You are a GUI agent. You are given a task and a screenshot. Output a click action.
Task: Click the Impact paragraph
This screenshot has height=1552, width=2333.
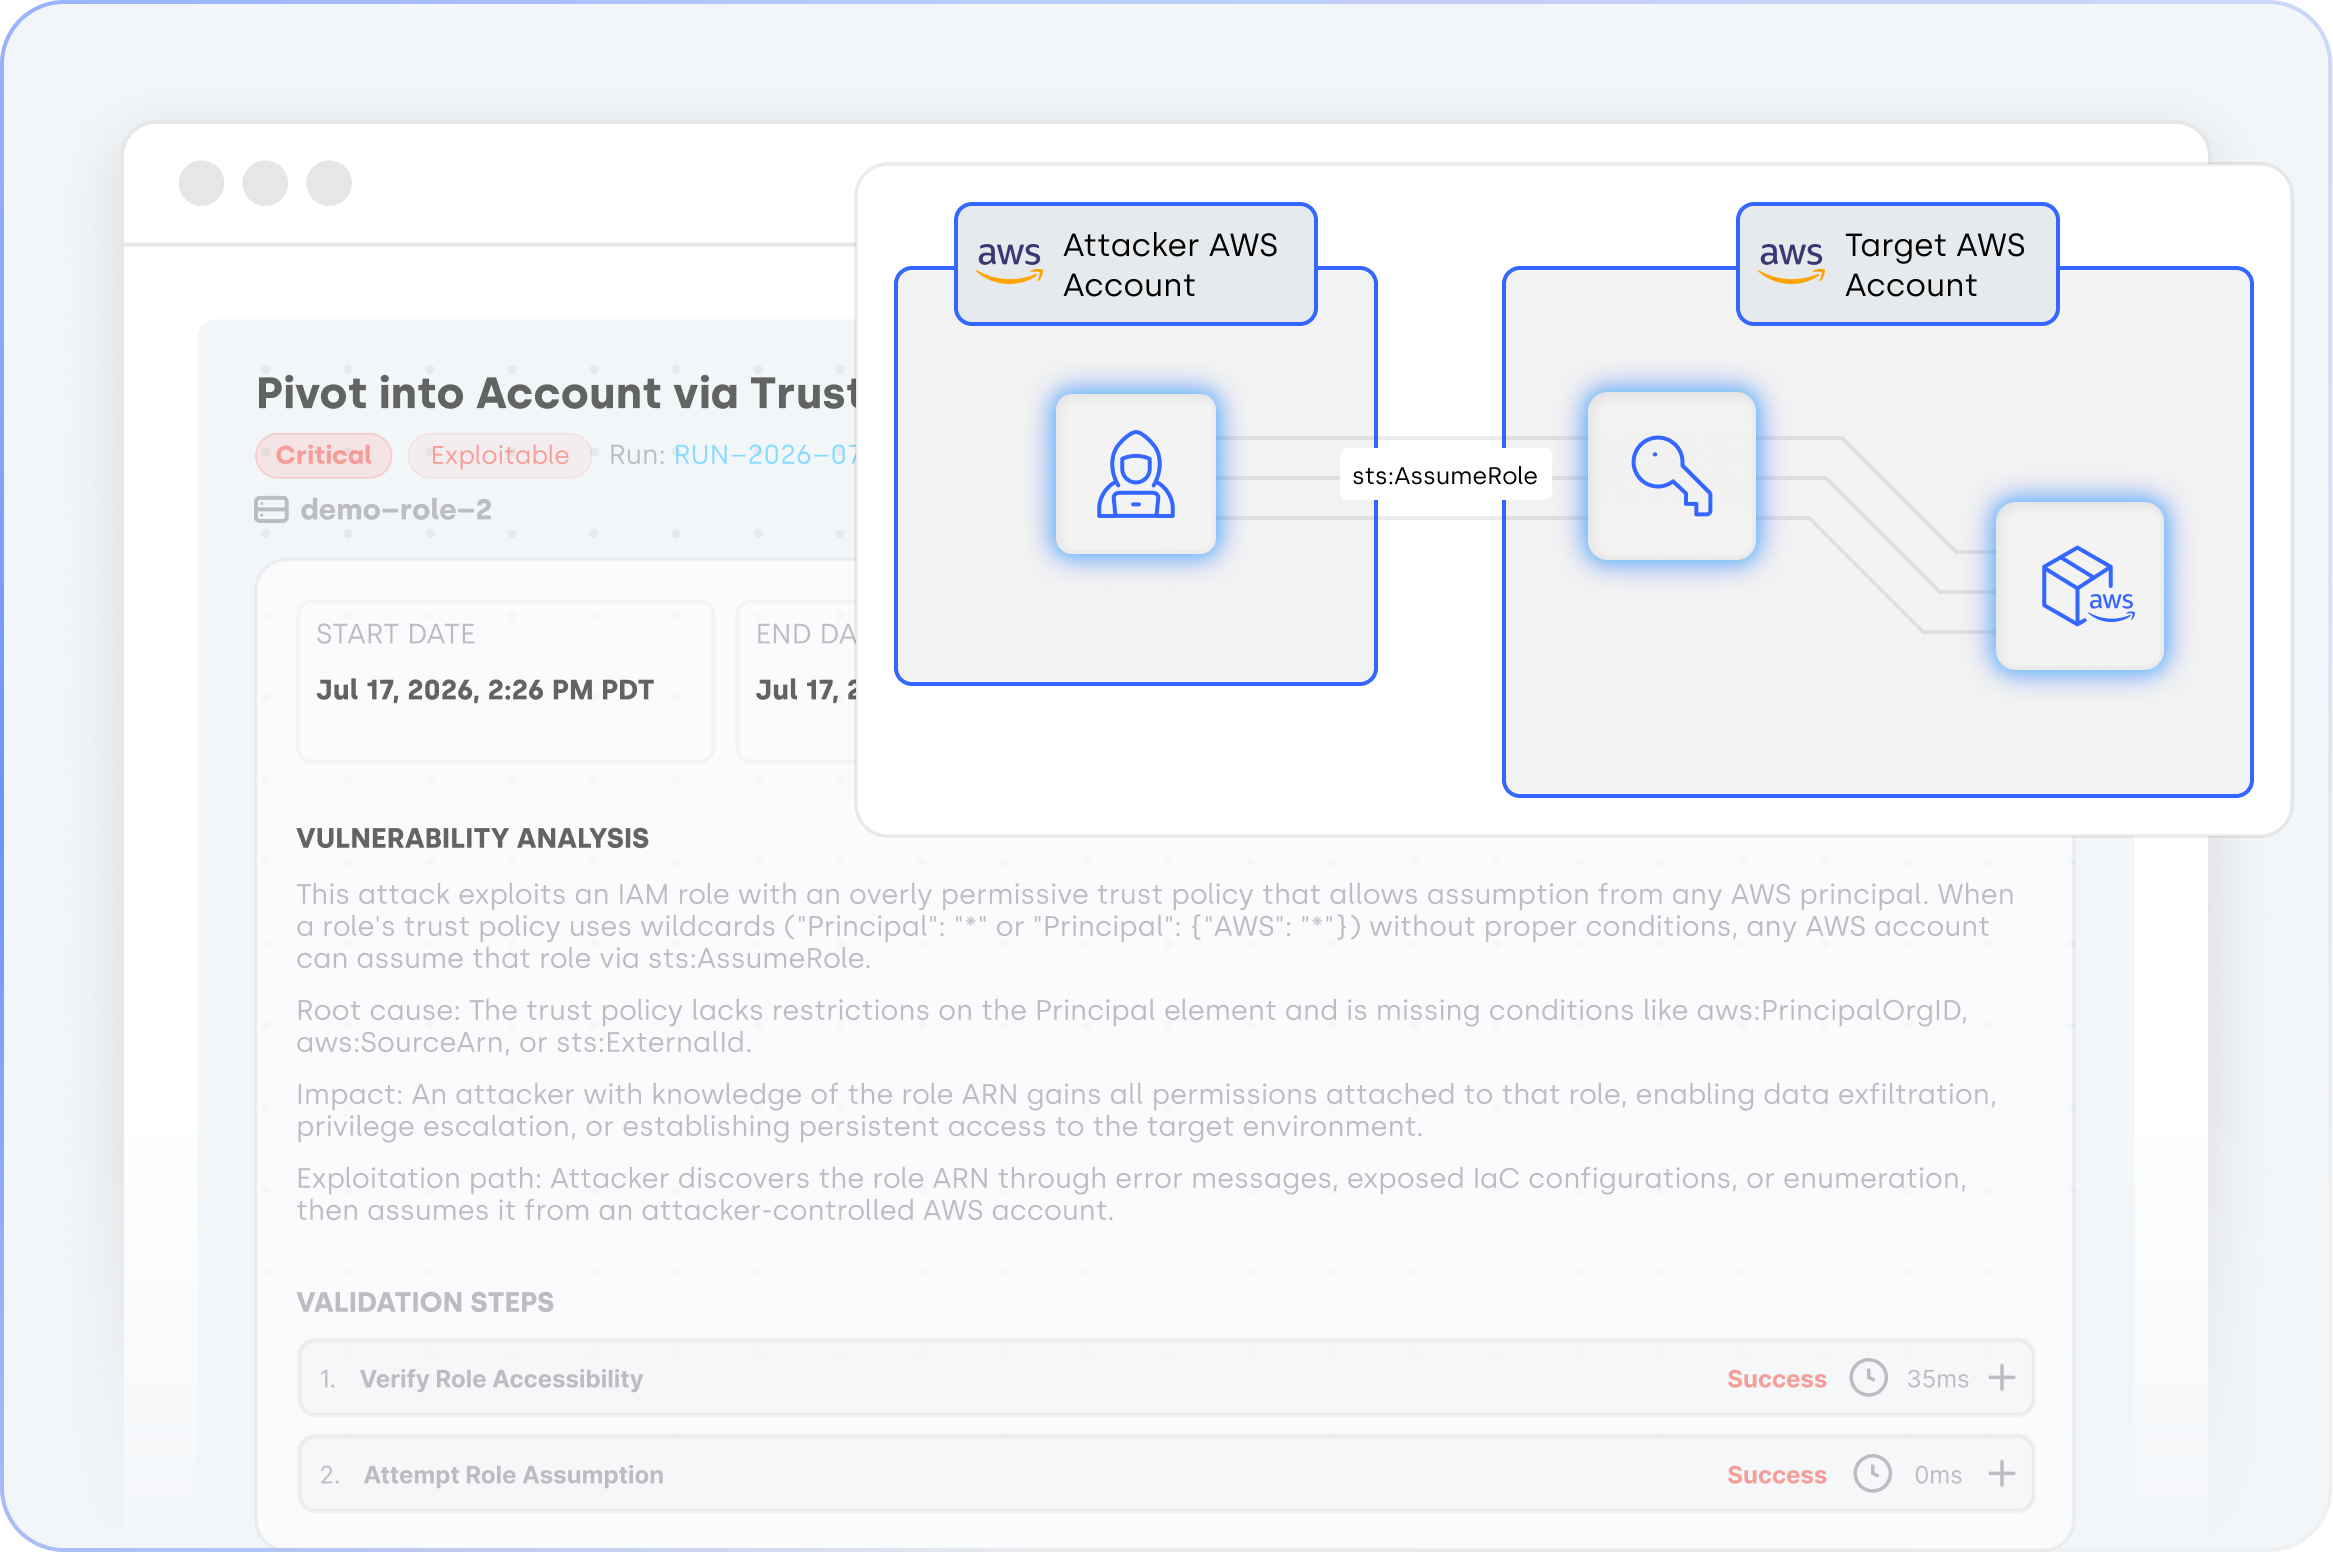pyautogui.click(x=1146, y=1110)
